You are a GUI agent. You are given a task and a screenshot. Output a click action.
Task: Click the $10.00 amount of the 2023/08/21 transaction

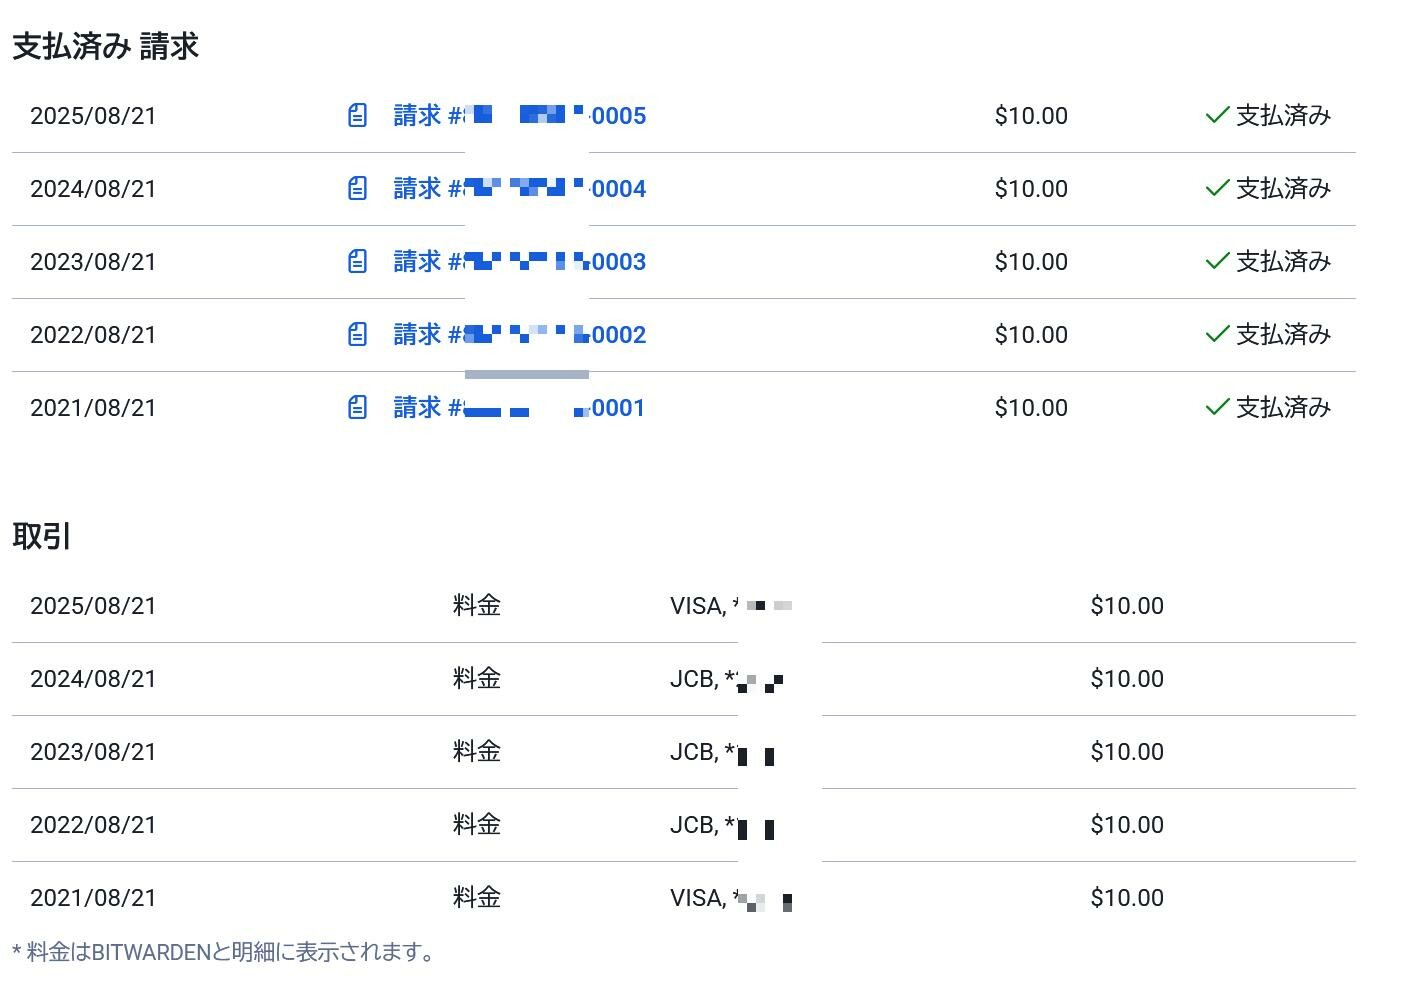[1127, 752]
